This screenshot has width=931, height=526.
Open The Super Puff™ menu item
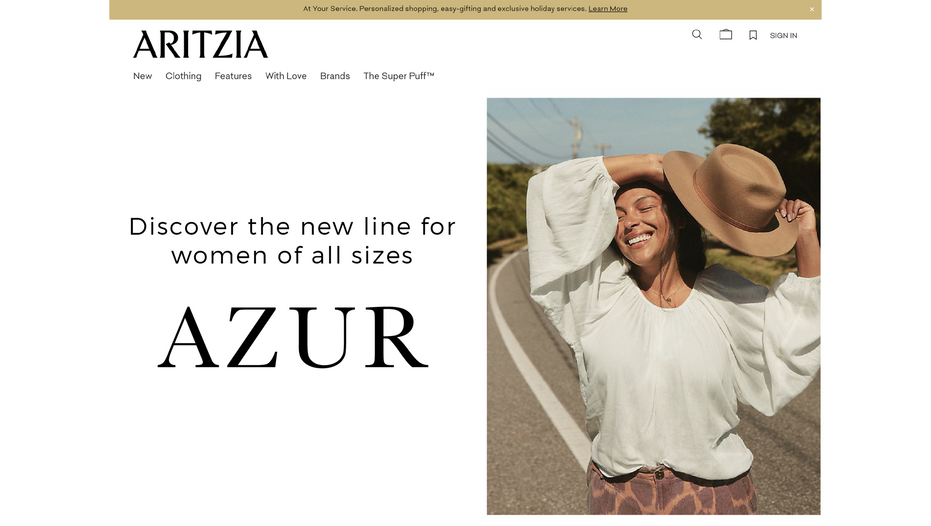[399, 76]
